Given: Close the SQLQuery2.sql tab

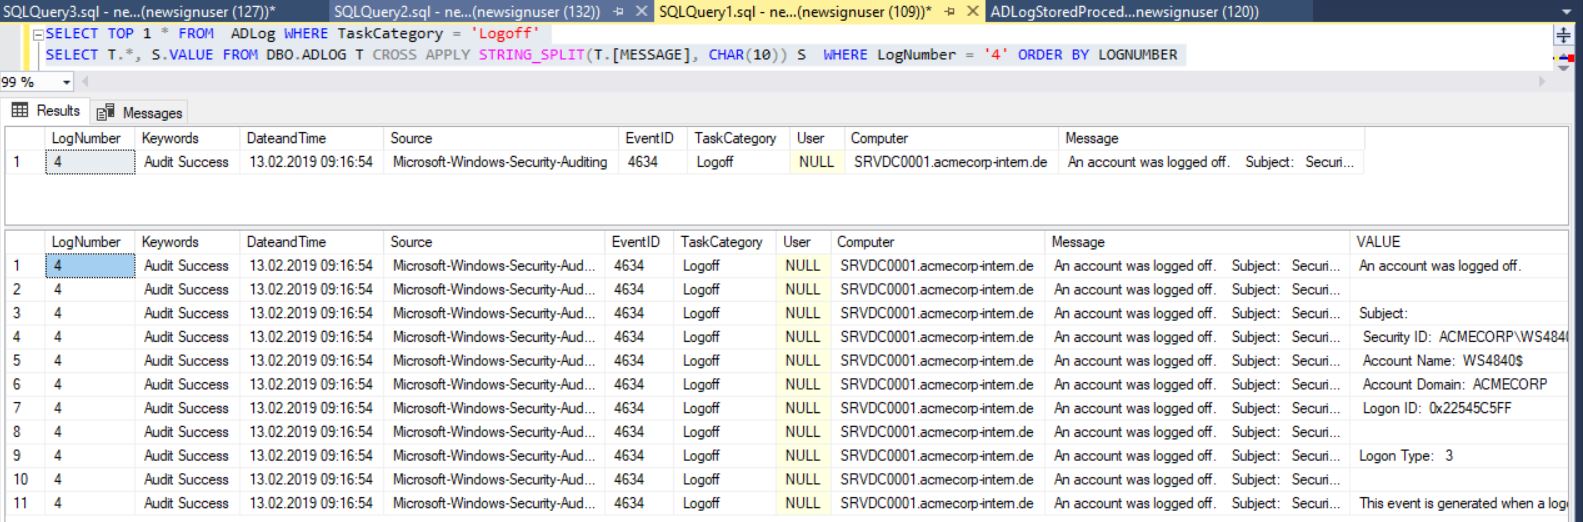Looking at the screenshot, I should (641, 12).
